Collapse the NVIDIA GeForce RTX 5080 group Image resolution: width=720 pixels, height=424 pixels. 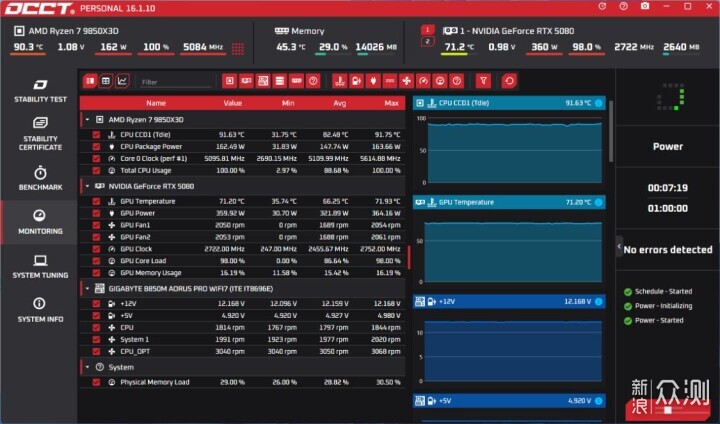(x=87, y=186)
